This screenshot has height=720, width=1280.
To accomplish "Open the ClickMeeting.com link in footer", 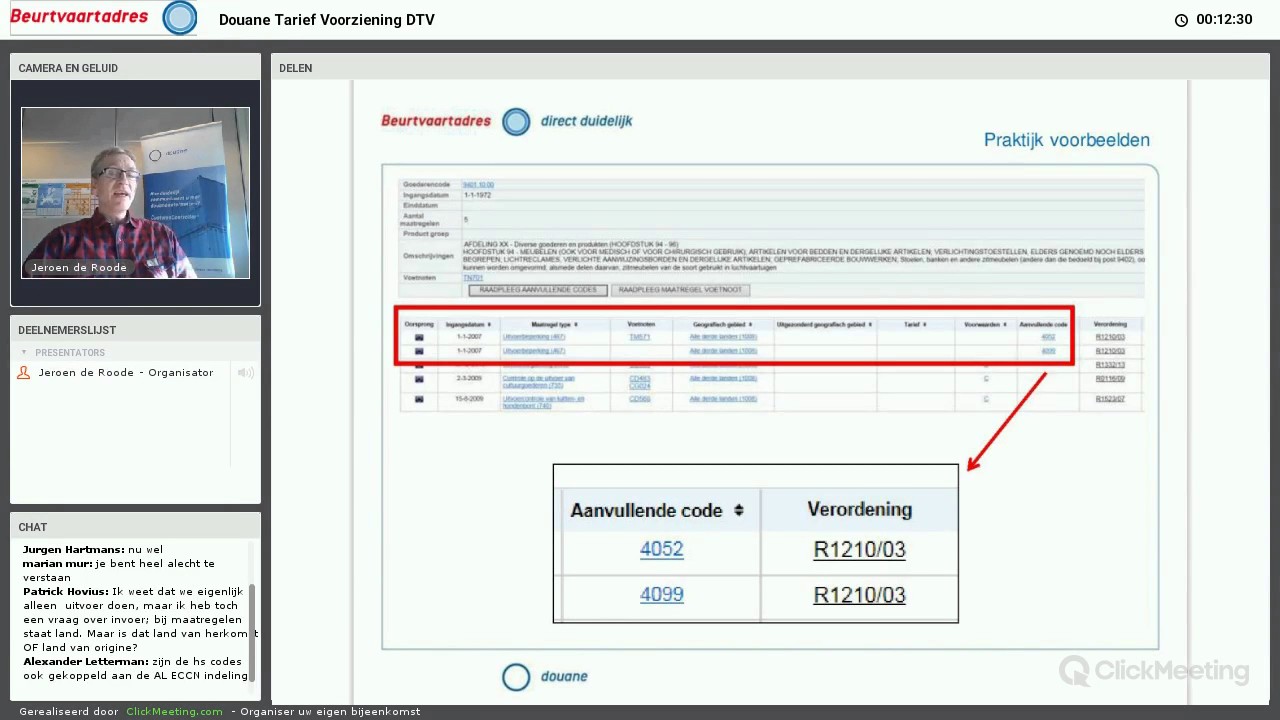I will 175,712.
